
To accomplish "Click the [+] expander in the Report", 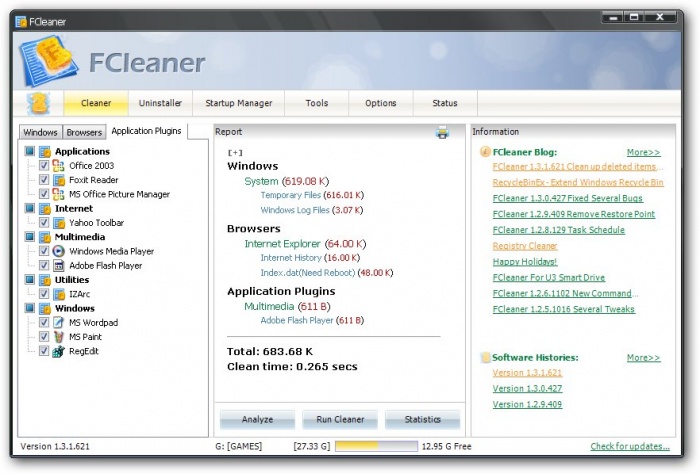I will tap(235, 153).
